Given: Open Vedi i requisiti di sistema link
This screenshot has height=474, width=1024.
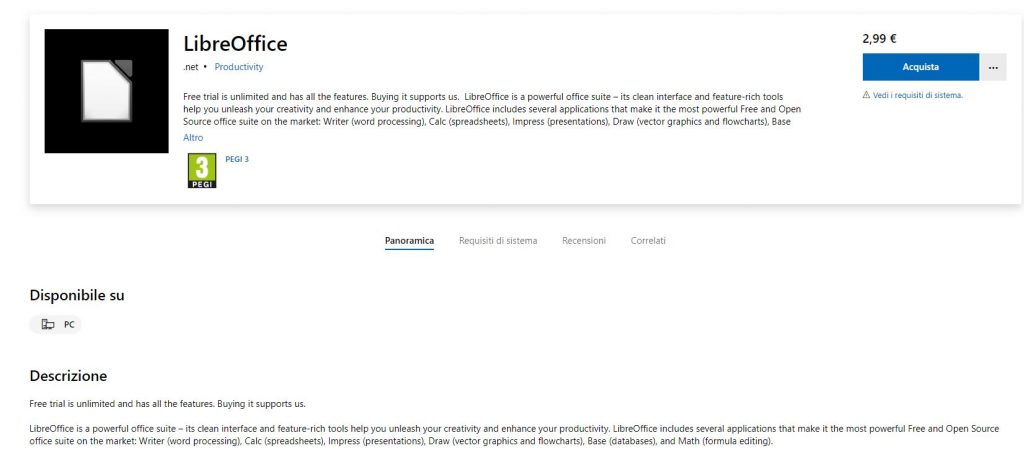Looking at the screenshot, I should (x=918, y=95).
